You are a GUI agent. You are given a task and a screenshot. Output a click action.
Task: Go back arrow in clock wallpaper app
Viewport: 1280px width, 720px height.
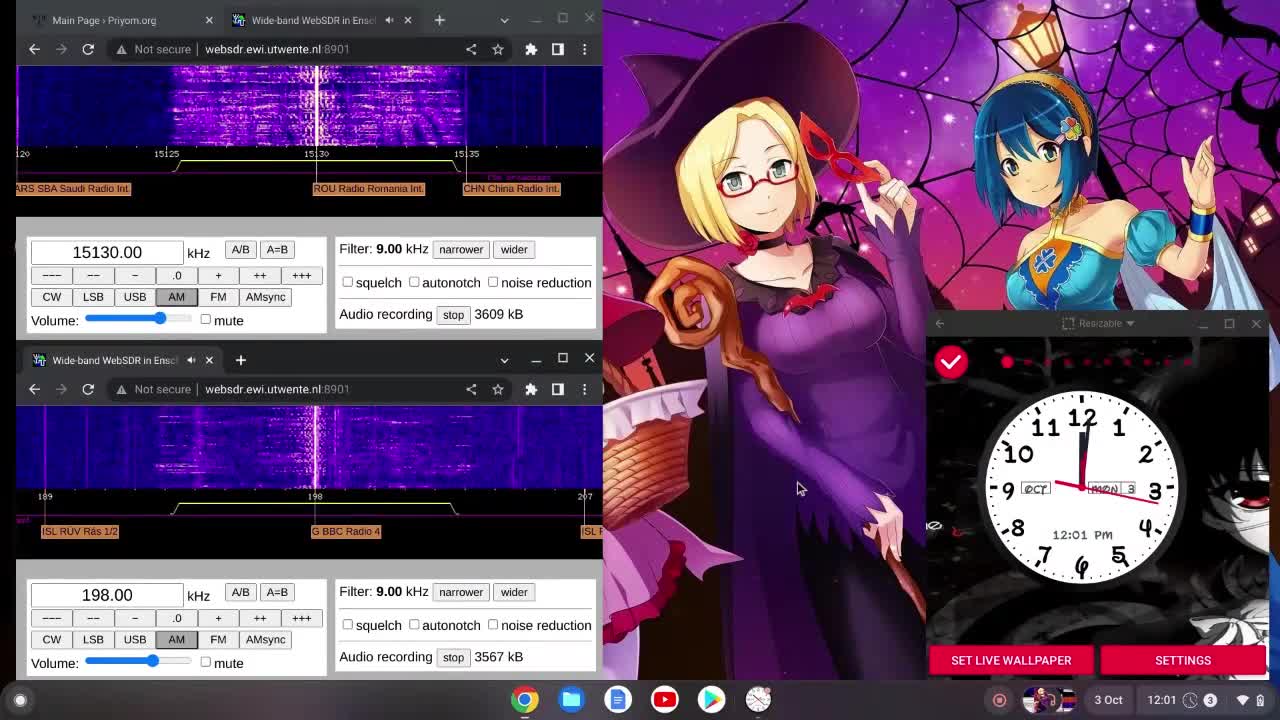point(939,323)
